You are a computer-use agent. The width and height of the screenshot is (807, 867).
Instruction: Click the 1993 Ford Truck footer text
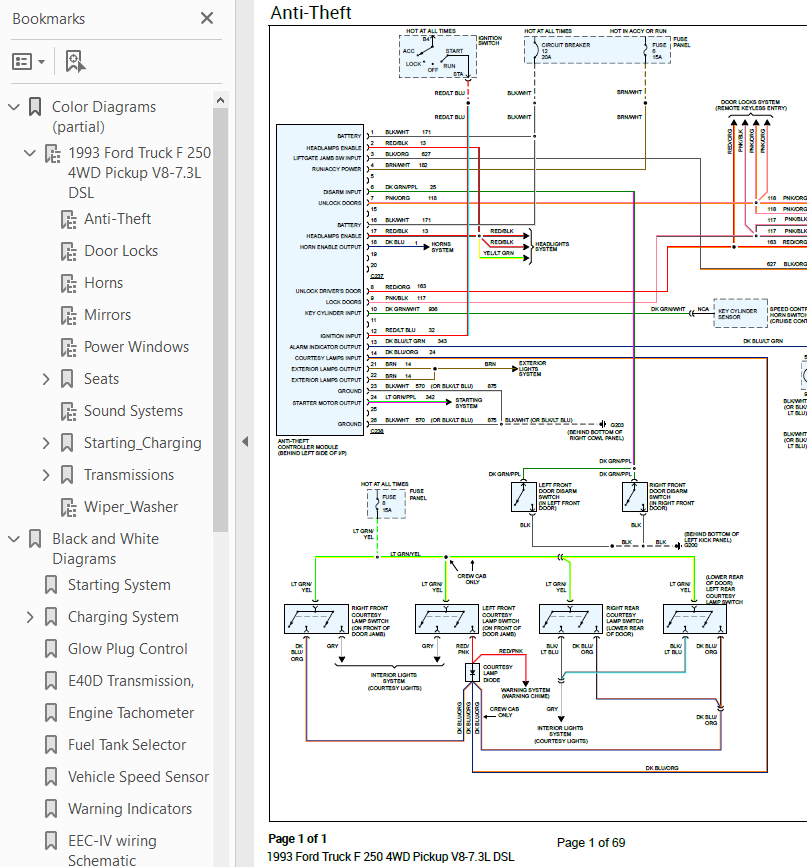point(391,857)
